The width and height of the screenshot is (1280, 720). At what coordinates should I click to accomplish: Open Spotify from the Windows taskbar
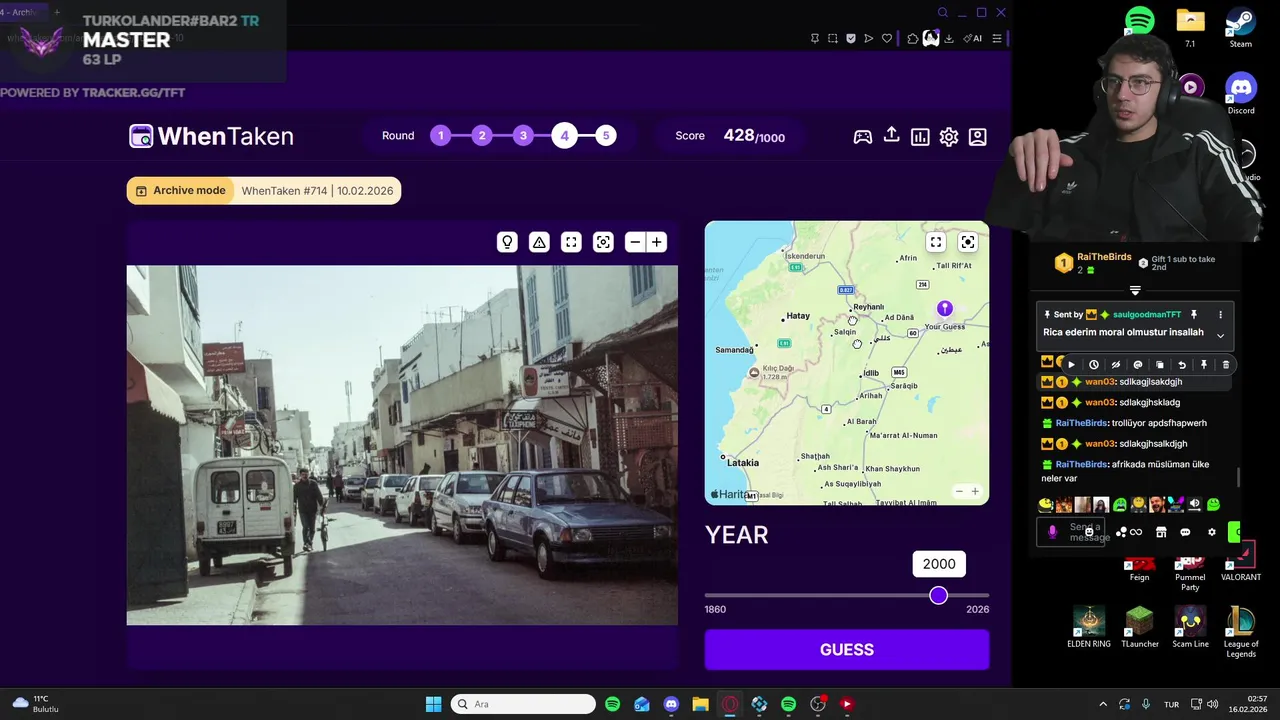click(612, 704)
